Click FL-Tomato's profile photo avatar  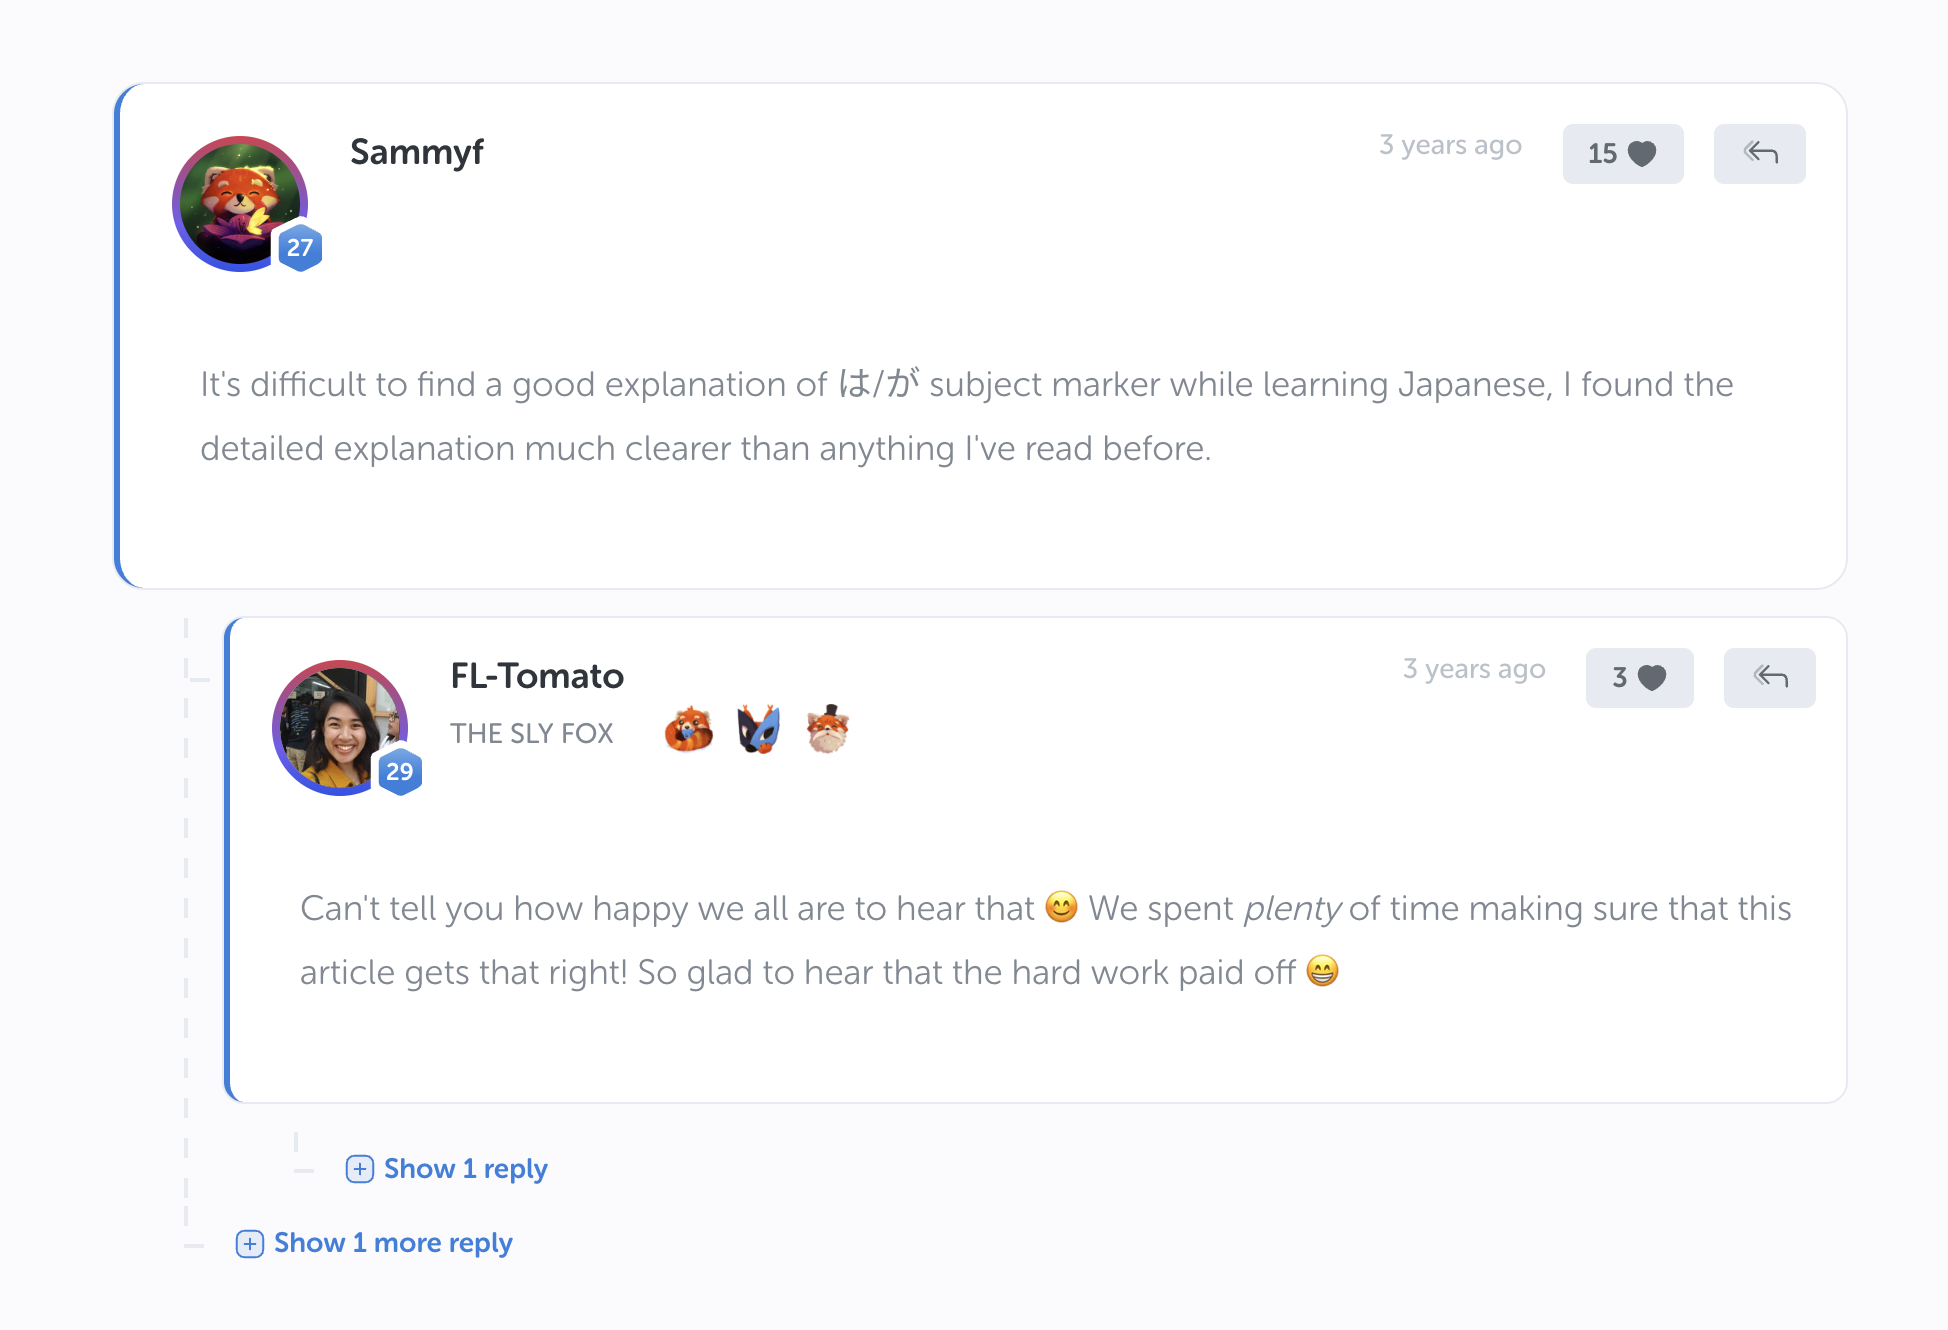[x=338, y=726]
